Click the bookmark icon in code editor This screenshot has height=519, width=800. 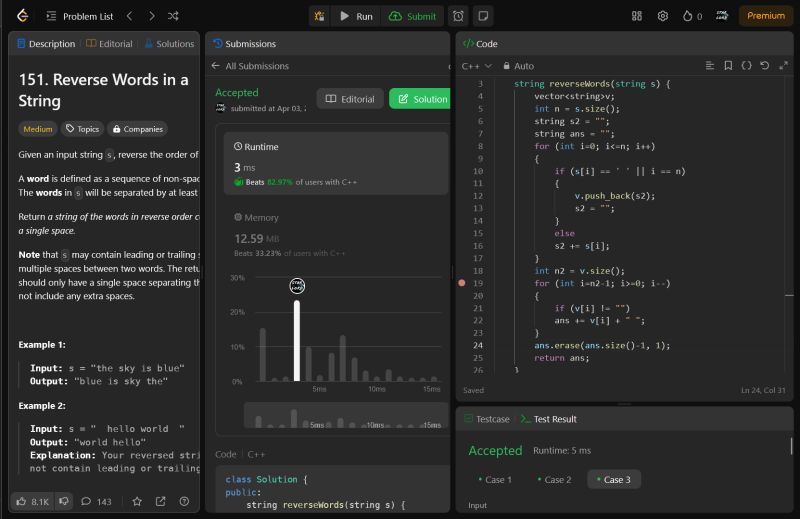coord(728,66)
